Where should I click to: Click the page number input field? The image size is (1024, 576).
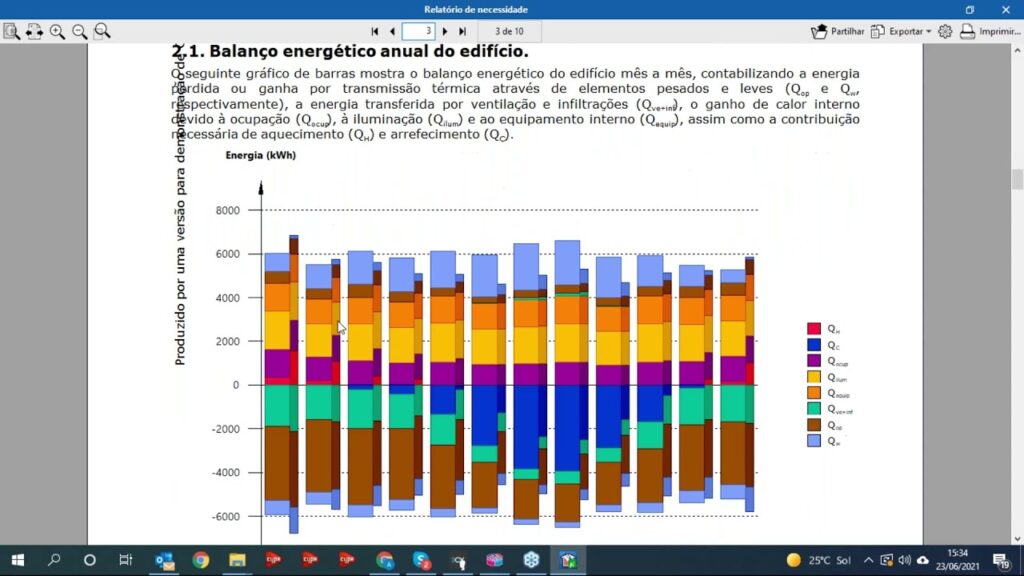pyautogui.click(x=418, y=31)
